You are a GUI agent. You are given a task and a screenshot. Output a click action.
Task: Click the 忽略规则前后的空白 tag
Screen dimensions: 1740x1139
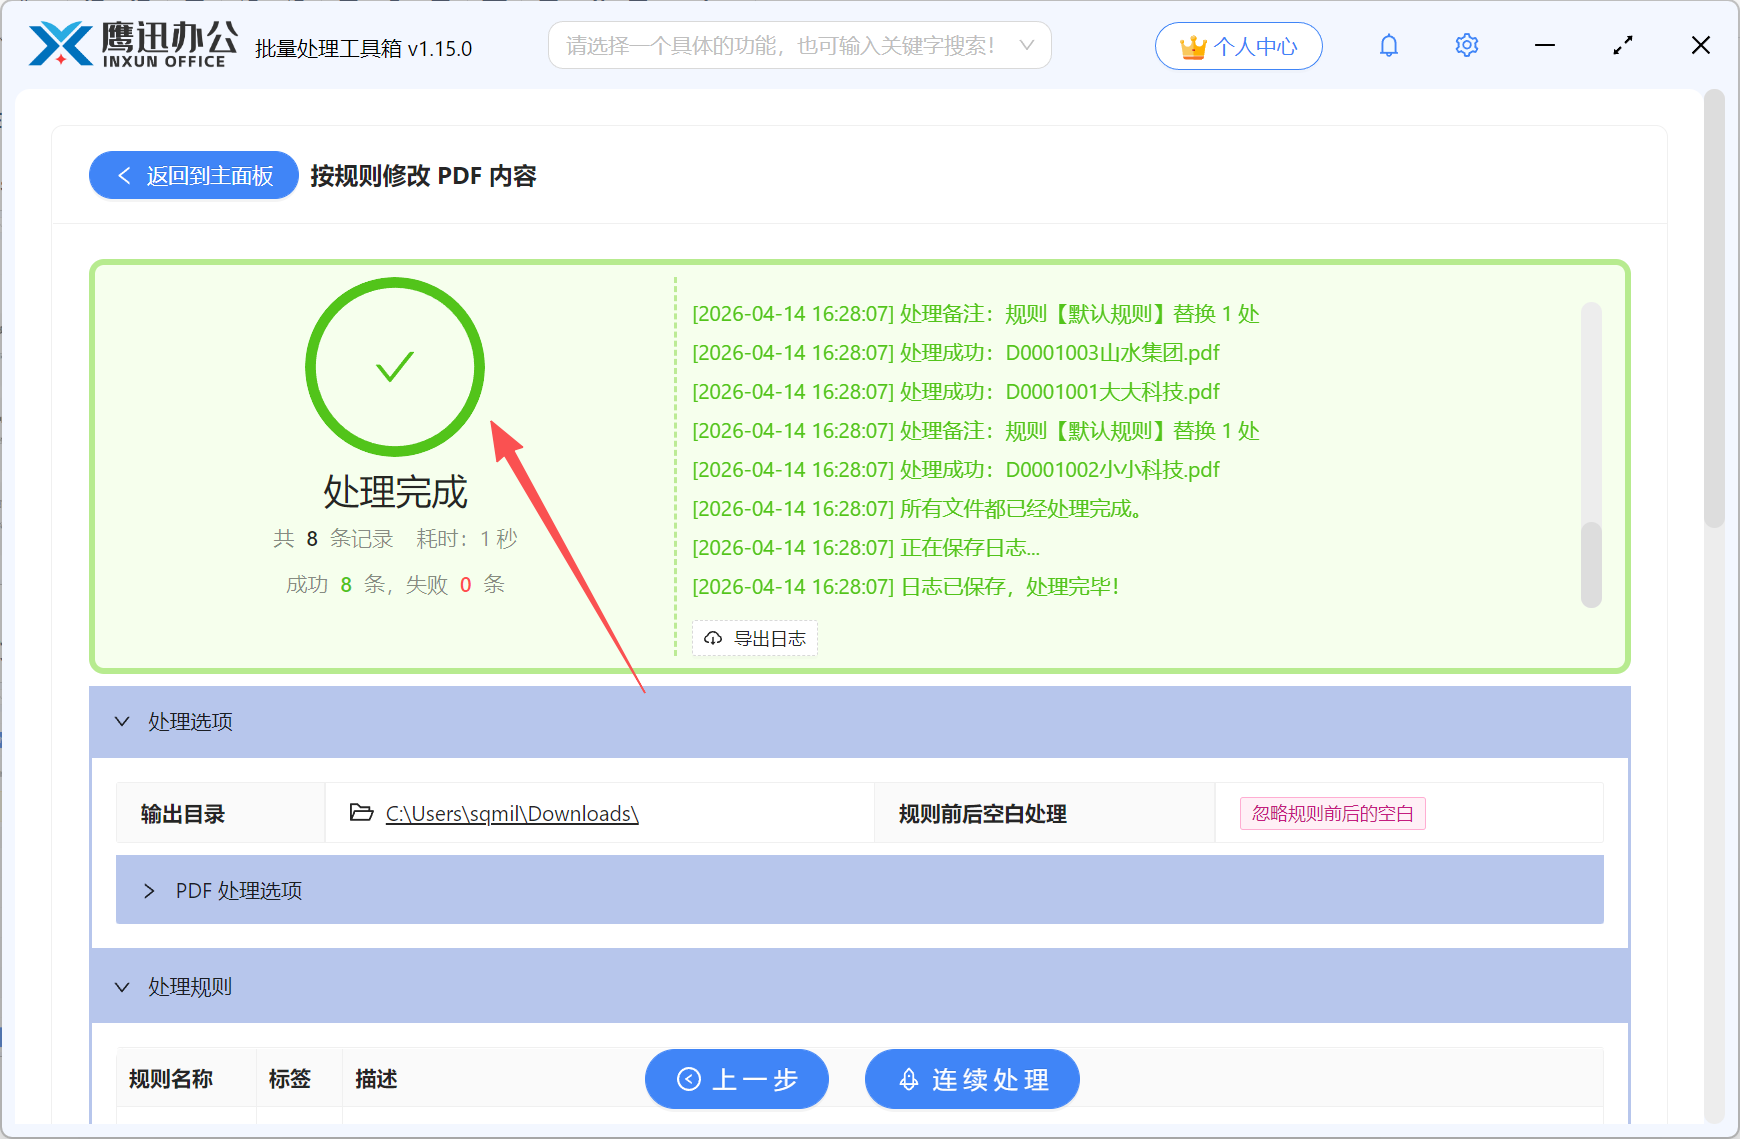point(1332,814)
